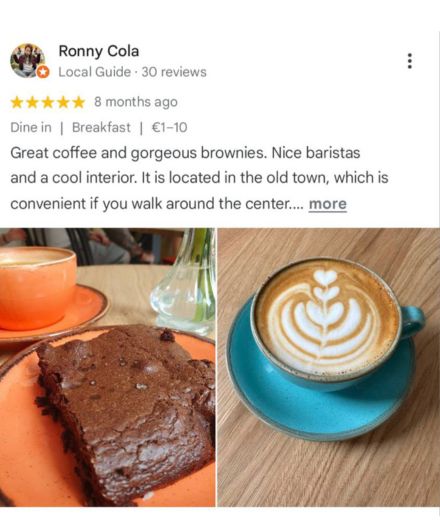Open the latte art photo thumbnail
Image resolution: width=440 pixels, height=529 pixels.
tap(328, 367)
